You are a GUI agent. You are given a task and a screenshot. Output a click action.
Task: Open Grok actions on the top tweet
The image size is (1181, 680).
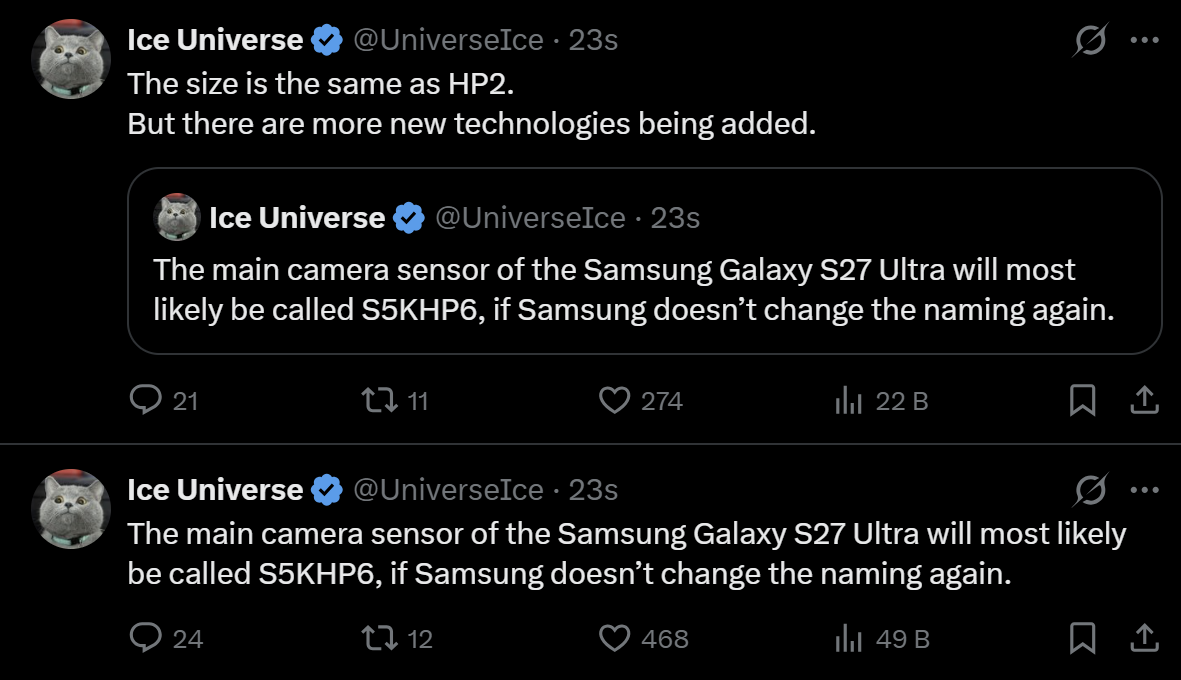tap(1088, 37)
